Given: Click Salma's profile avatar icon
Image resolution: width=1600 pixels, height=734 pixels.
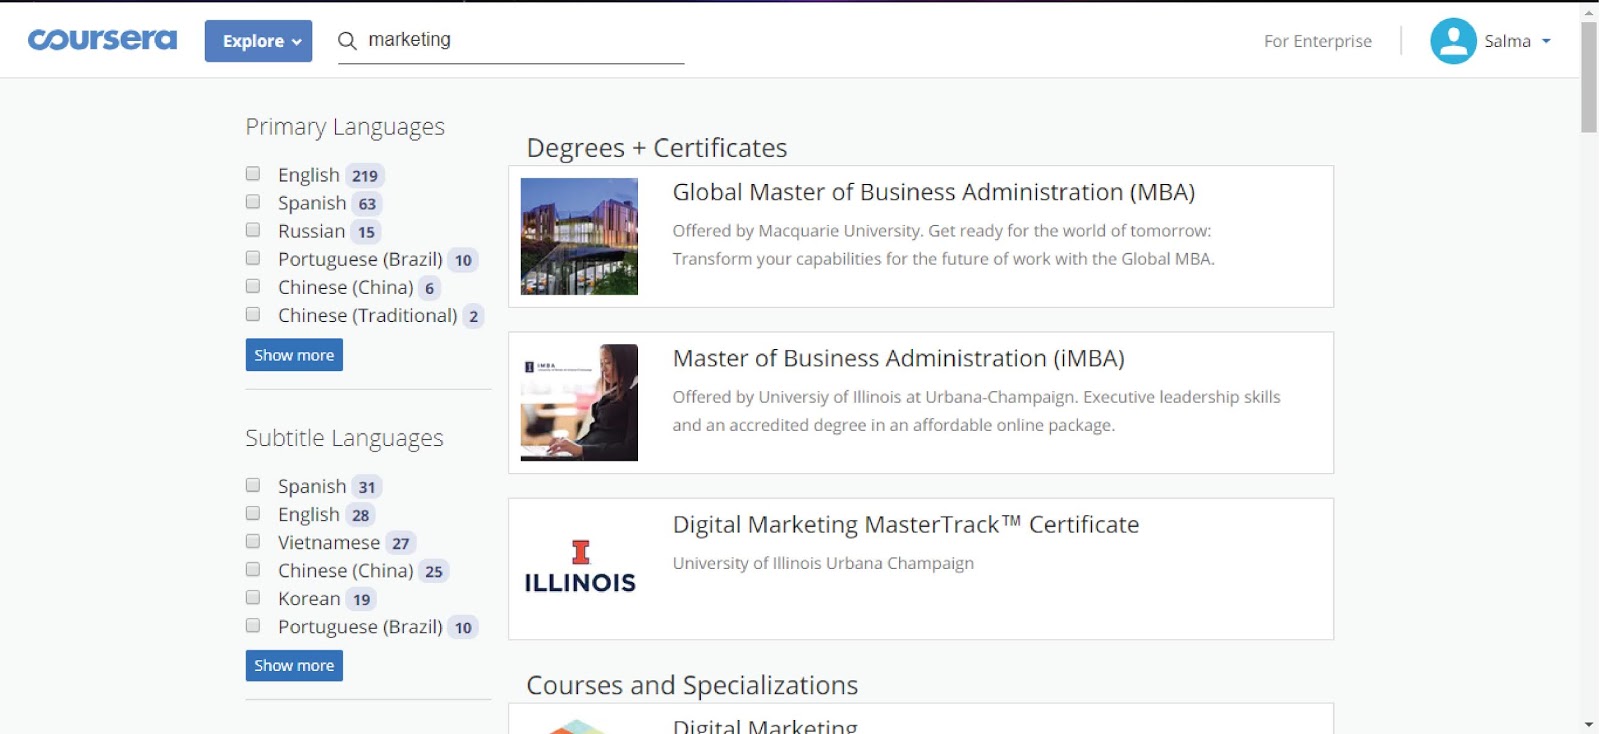Looking at the screenshot, I should [x=1453, y=41].
